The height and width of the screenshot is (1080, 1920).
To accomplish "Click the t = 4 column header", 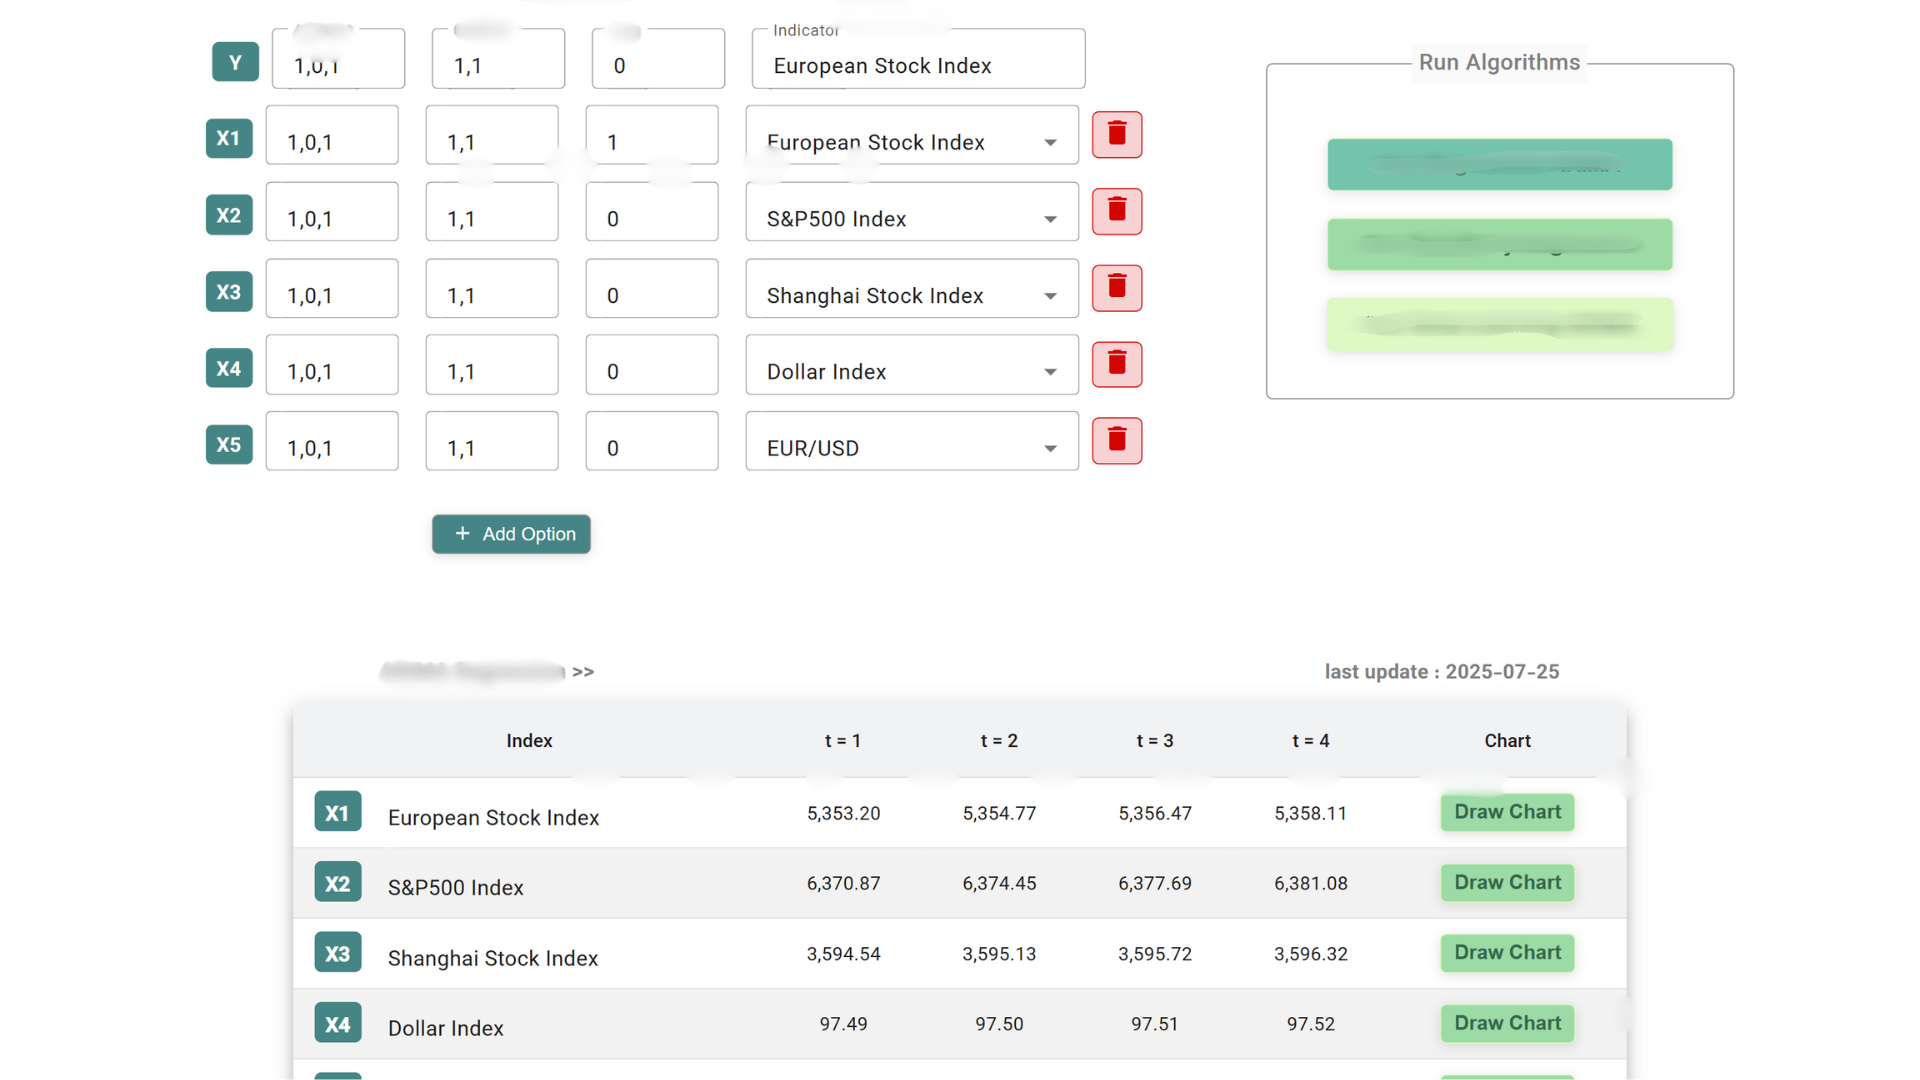I will (1311, 741).
